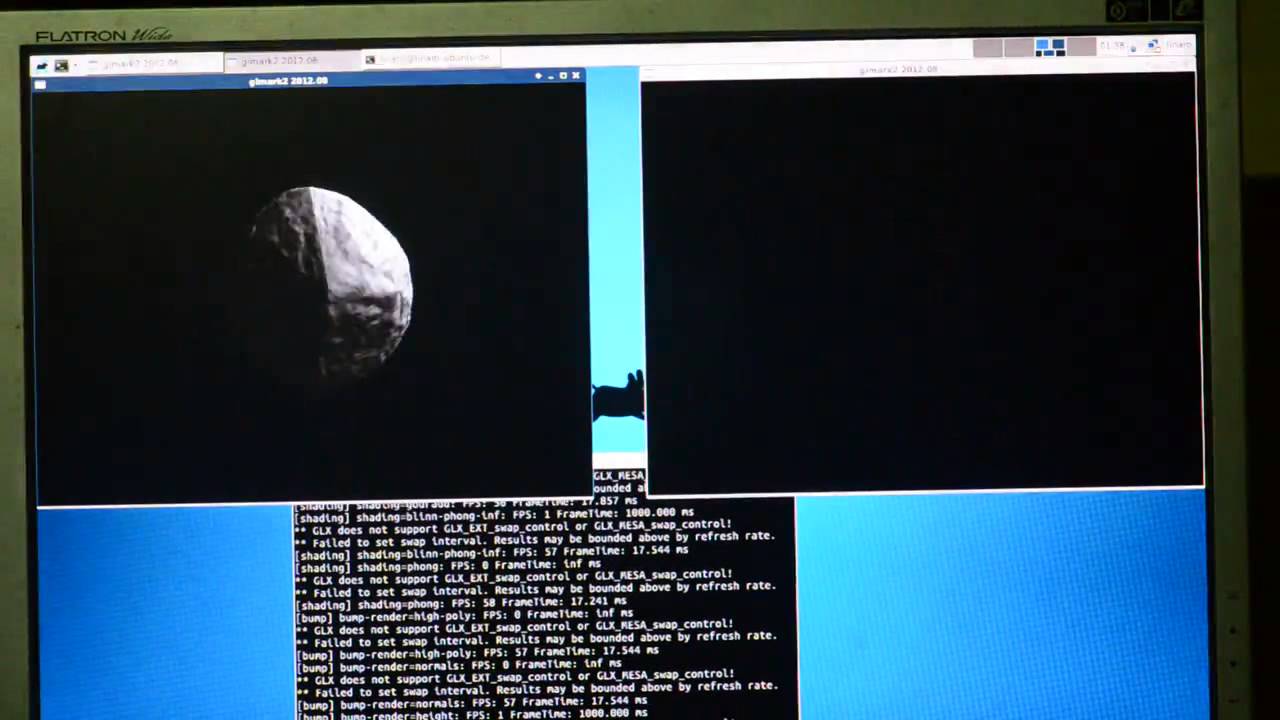Image resolution: width=1280 pixels, height=720 pixels.
Task: Open window menu icon of left glmark2 window
Action: tap(40, 84)
